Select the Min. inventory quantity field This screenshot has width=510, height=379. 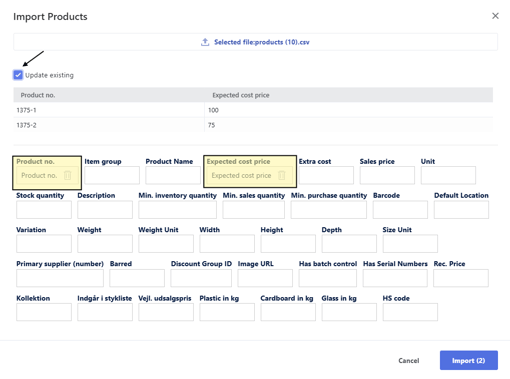click(177, 210)
